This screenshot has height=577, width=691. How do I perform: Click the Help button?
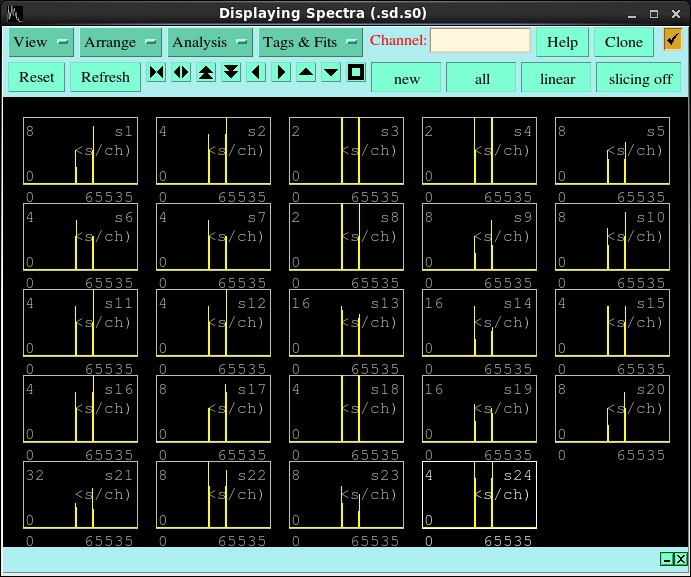(562, 42)
